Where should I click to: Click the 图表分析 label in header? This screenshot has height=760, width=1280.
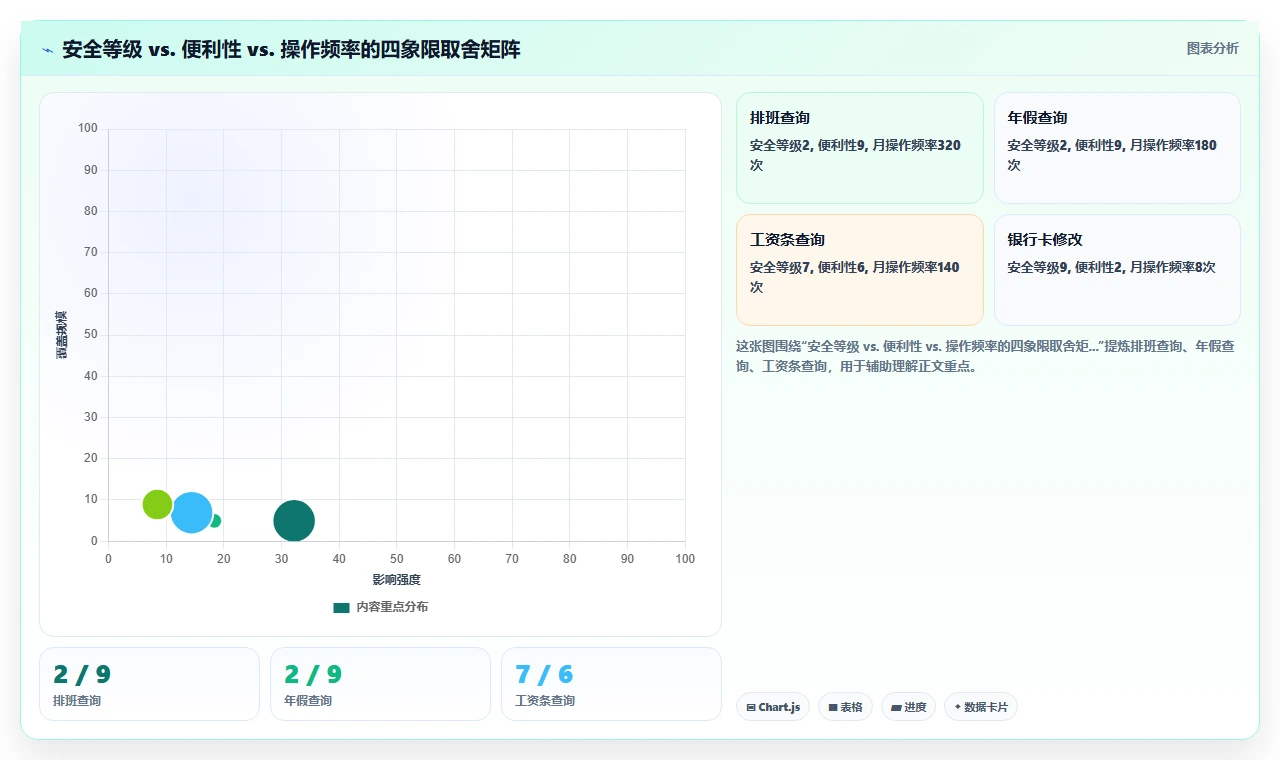pos(1212,48)
